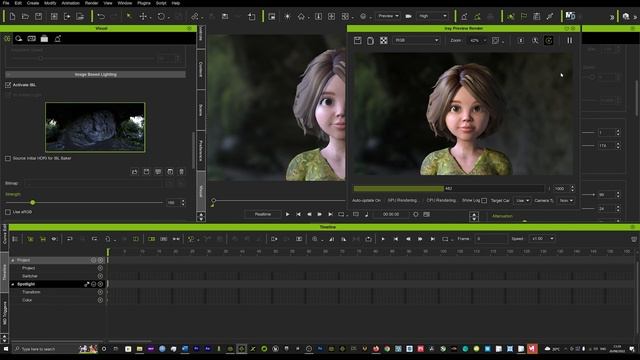Viewport: 640px width, 360px height.
Task: Open the Target Camera Use dropdown
Action: click(x=522, y=200)
